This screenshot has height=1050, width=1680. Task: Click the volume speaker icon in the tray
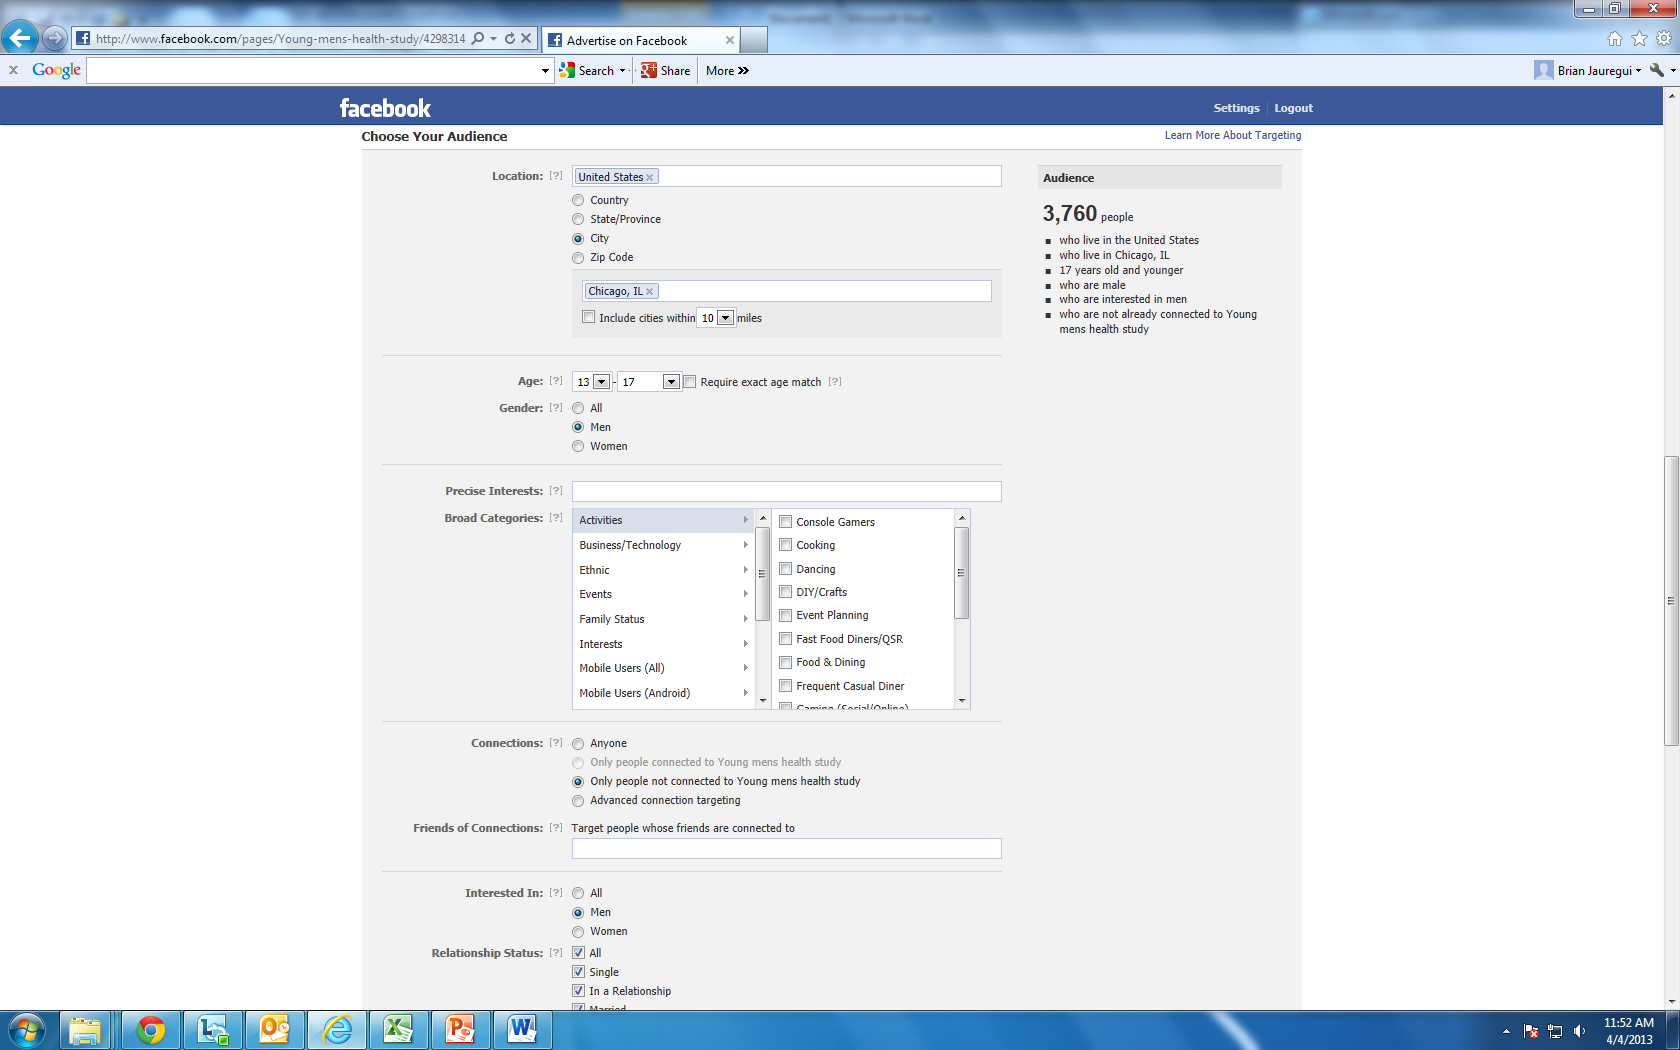click(1580, 1031)
